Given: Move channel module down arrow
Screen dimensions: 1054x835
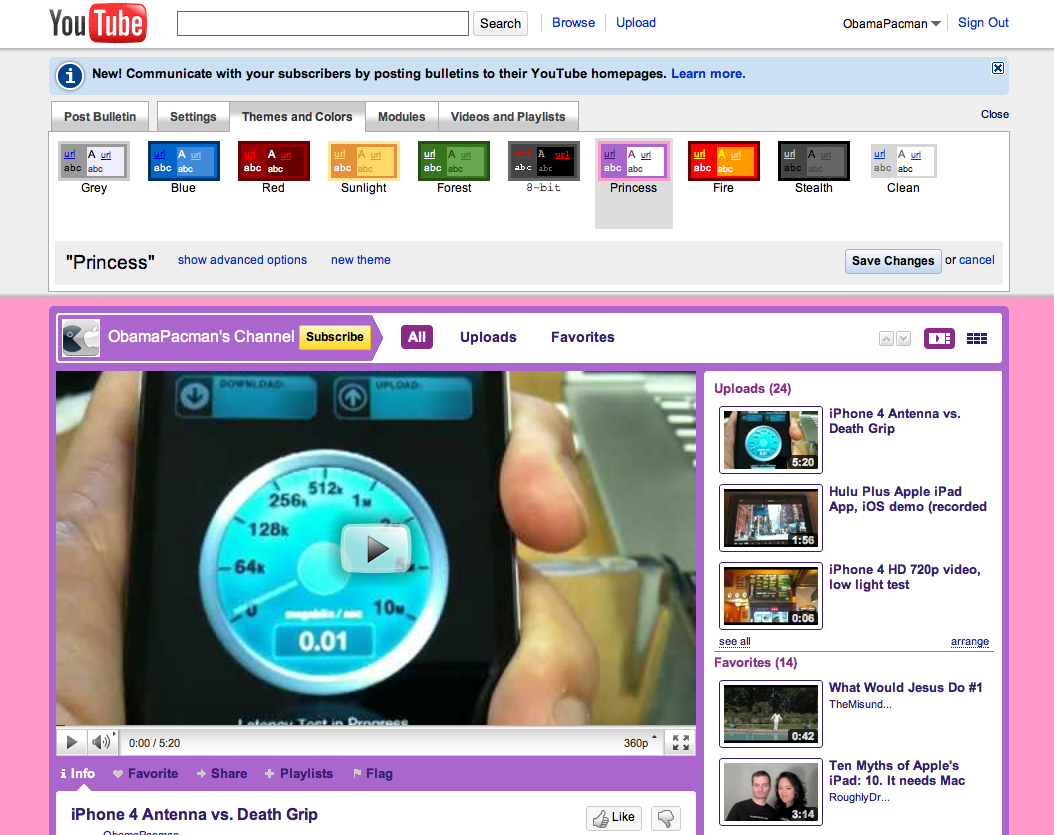Looking at the screenshot, I should tap(903, 339).
